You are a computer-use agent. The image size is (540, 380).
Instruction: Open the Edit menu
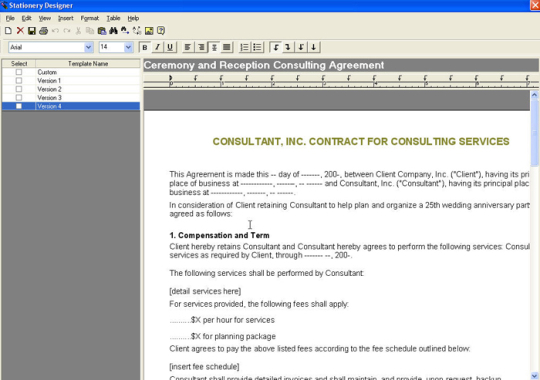(x=27, y=18)
